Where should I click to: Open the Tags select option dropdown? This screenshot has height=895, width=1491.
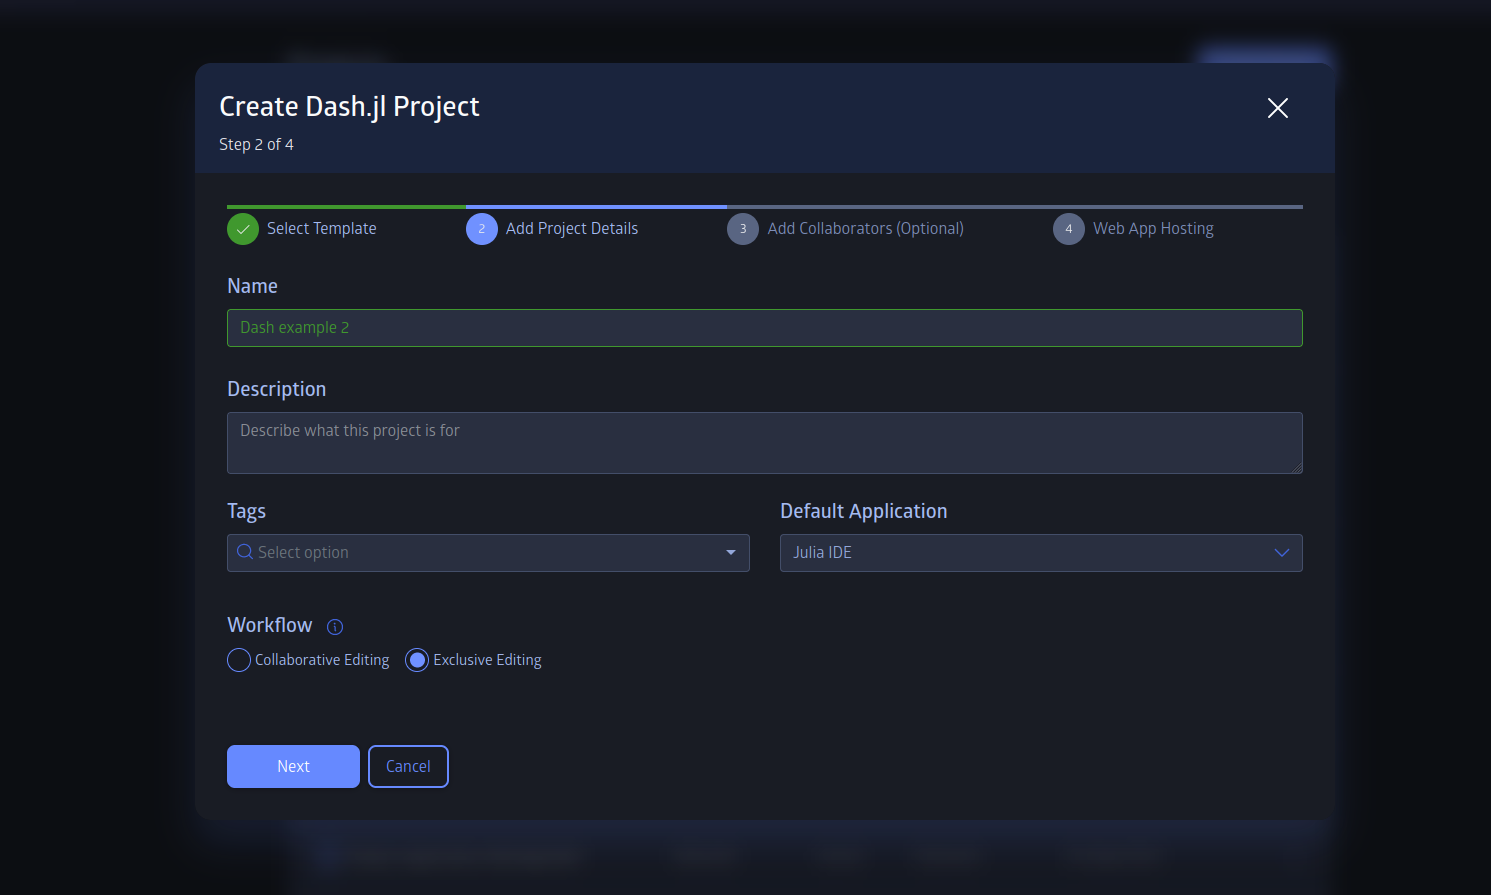488,553
